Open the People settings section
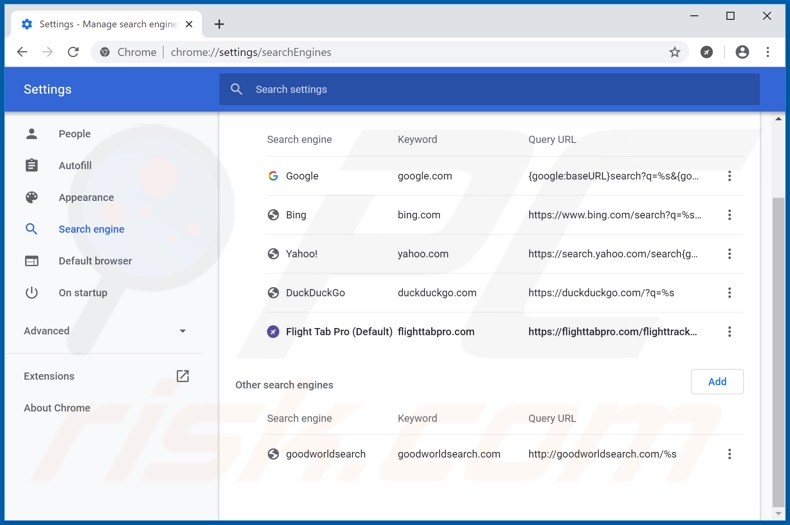The image size is (790, 525). [x=75, y=134]
